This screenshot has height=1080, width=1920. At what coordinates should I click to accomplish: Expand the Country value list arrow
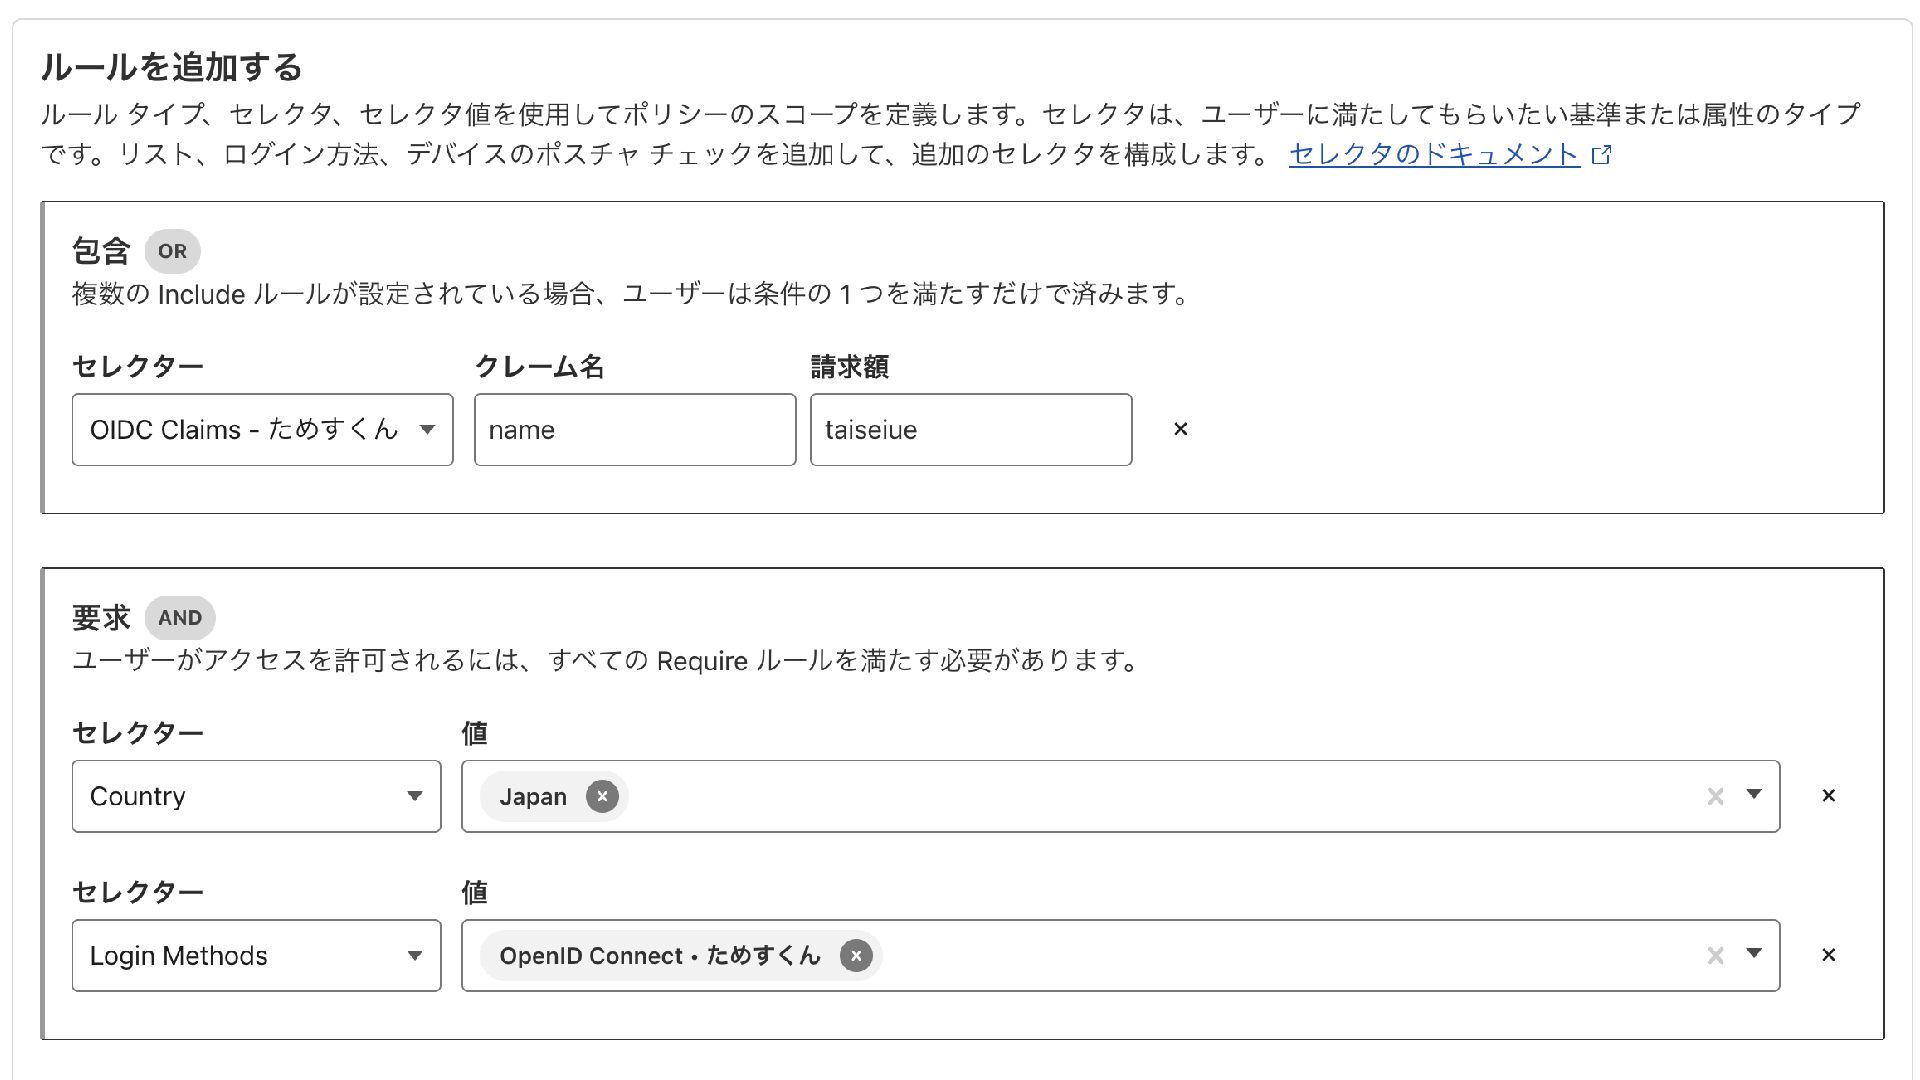click(x=1754, y=794)
